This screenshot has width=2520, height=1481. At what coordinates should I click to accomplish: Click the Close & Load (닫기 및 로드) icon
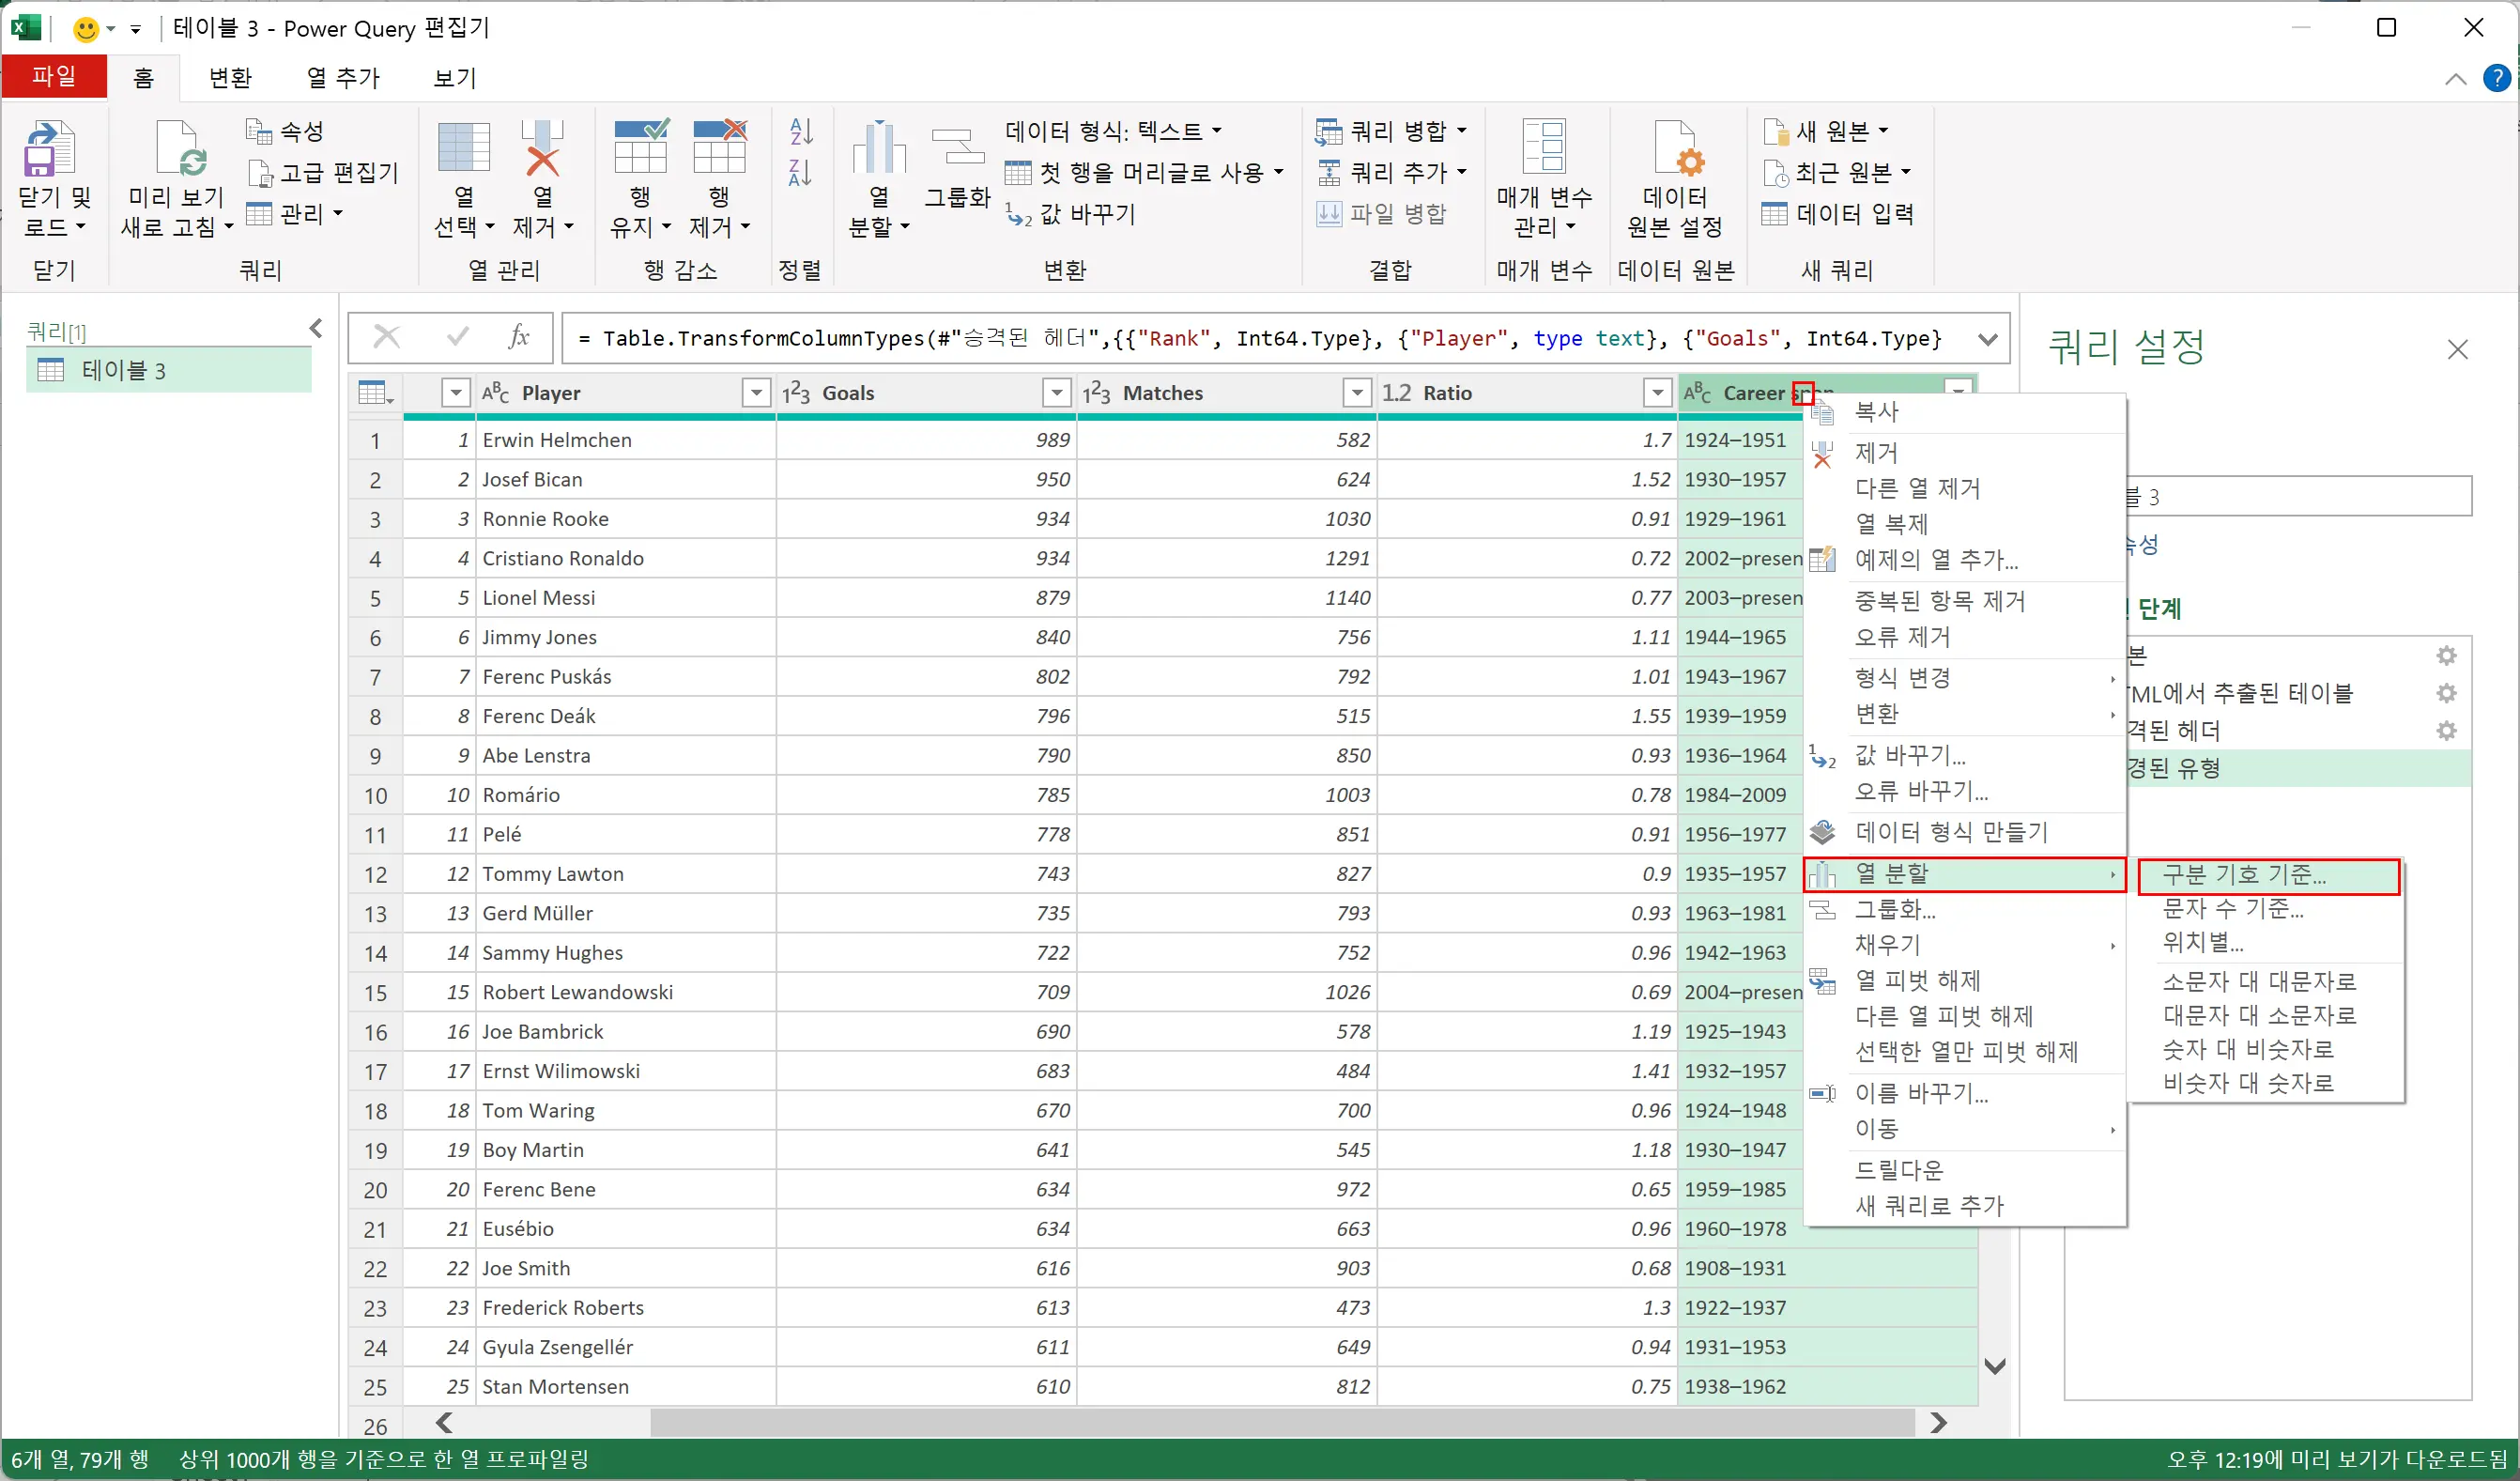click(49, 150)
